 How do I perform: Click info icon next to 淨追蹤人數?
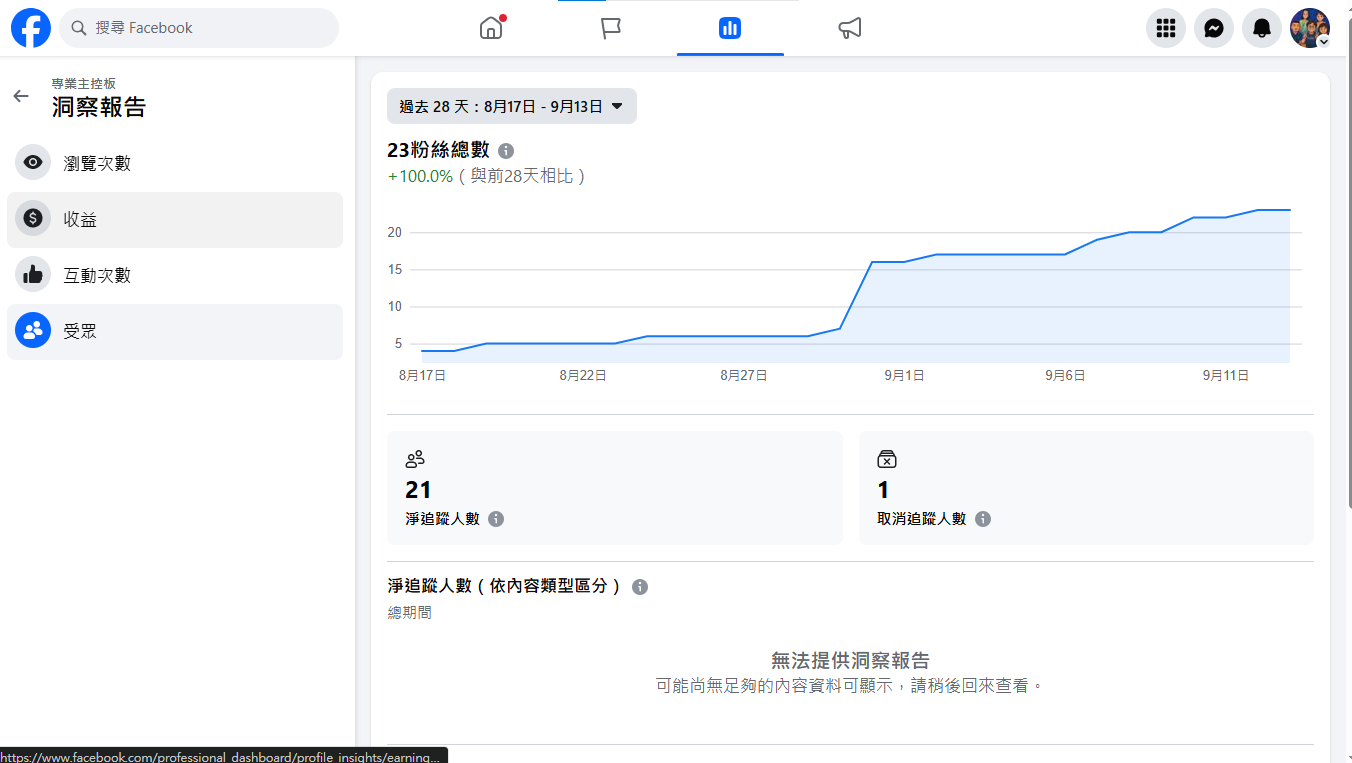point(496,519)
